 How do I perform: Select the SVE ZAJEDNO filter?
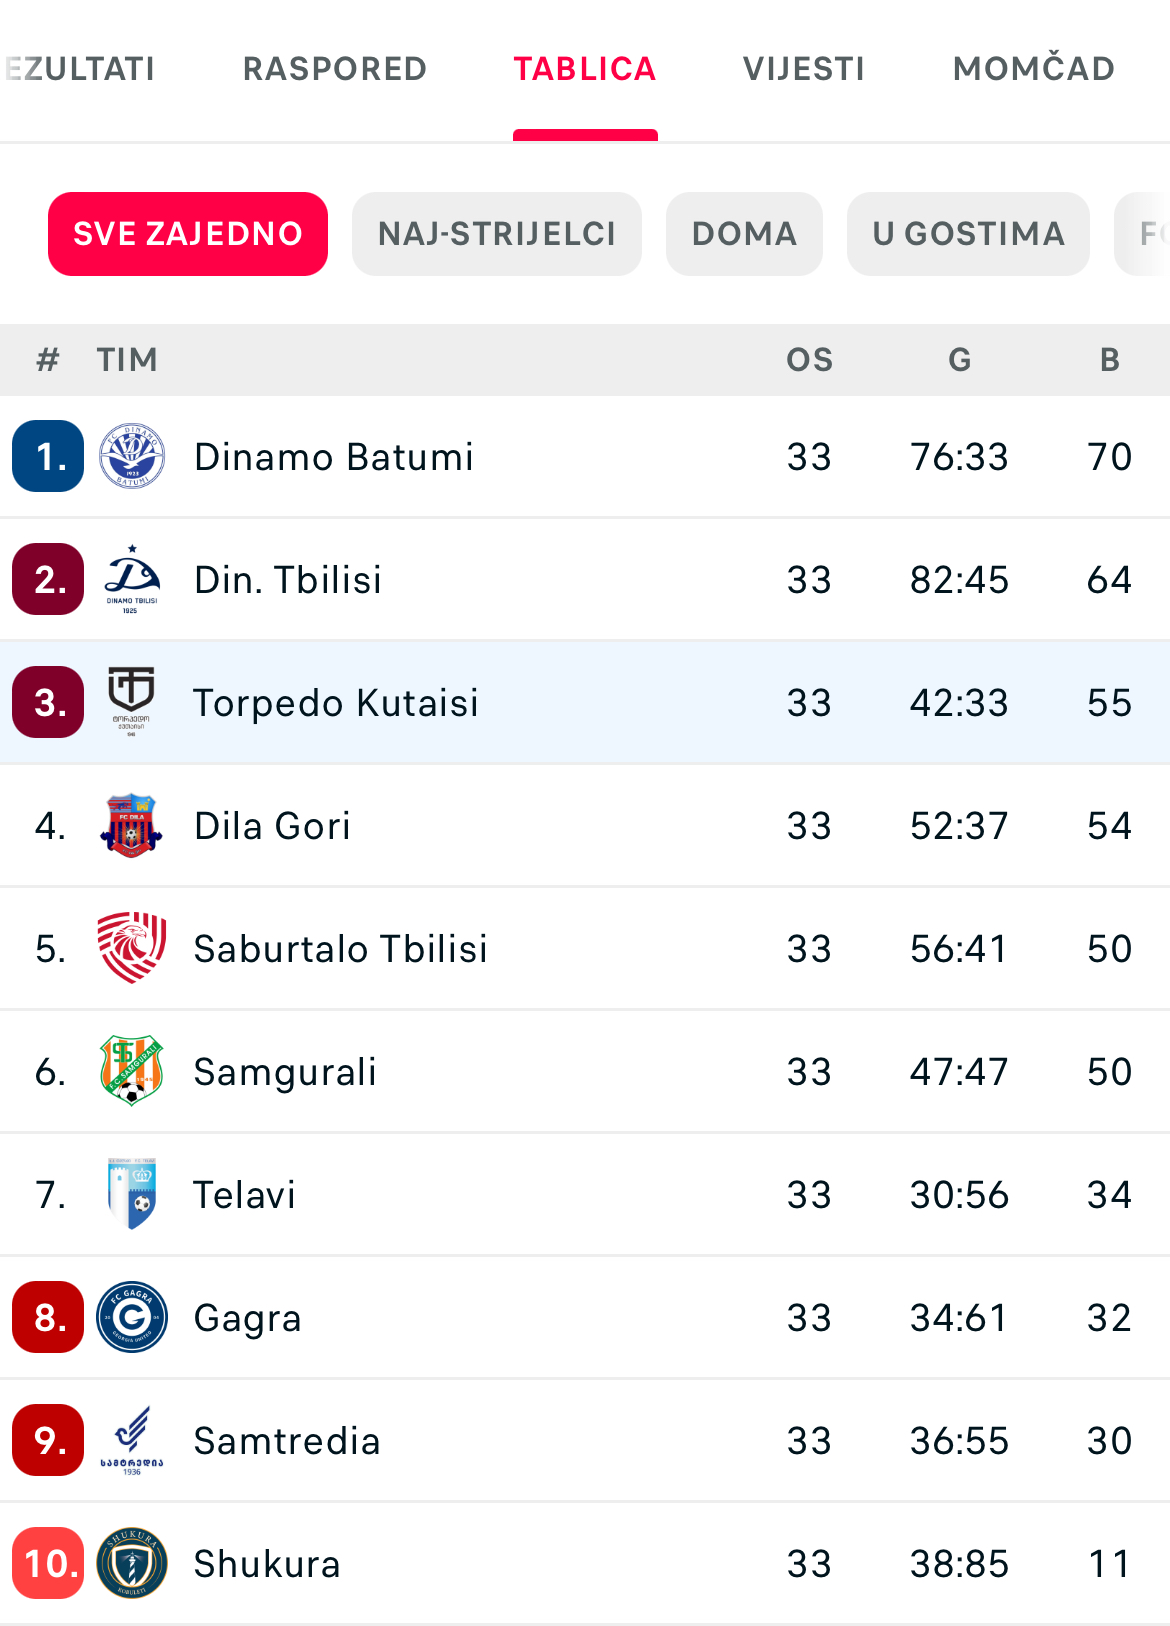pyautogui.click(x=188, y=234)
